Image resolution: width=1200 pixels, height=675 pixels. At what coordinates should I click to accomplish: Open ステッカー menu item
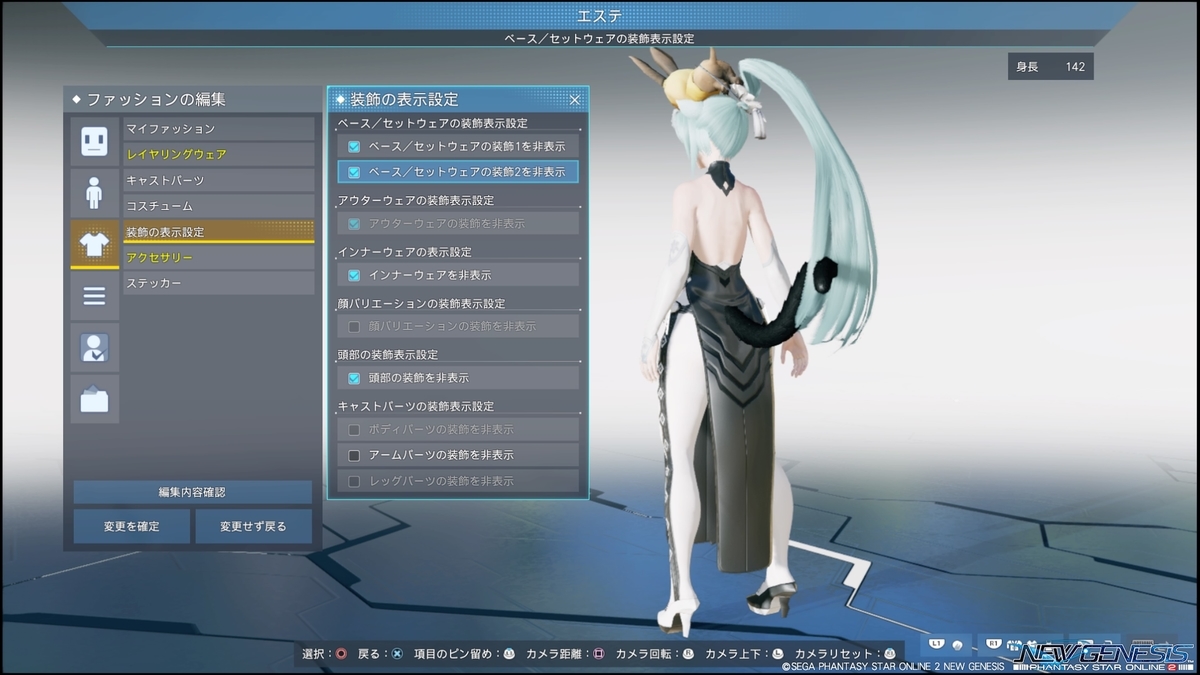[x=218, y=283]
